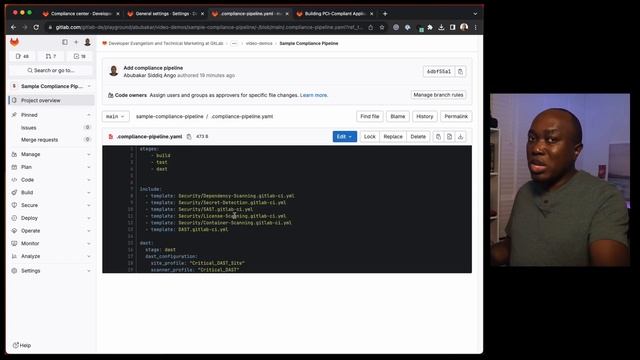Open sample-compliance-pipeline path link
Image resolution: width=640 pixels, height=360 pixels.
pyautogui.click(x=169, y=116)
